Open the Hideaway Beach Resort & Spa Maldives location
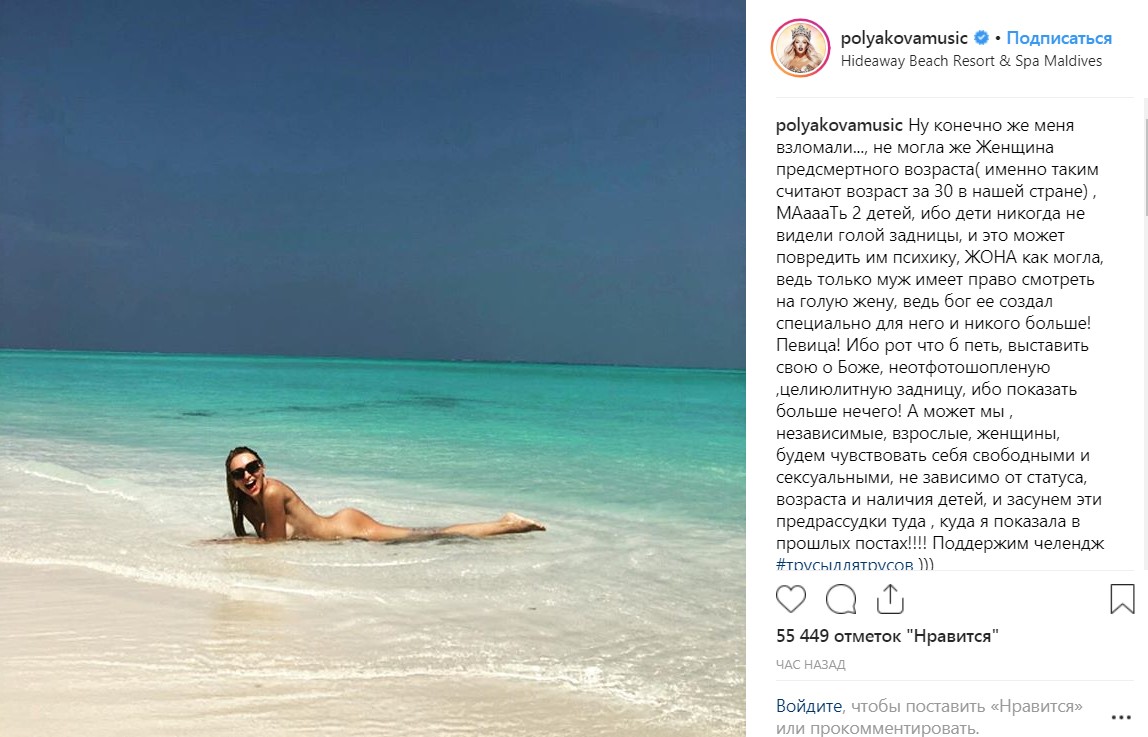1148x737 pixels. tap(971, 61)
